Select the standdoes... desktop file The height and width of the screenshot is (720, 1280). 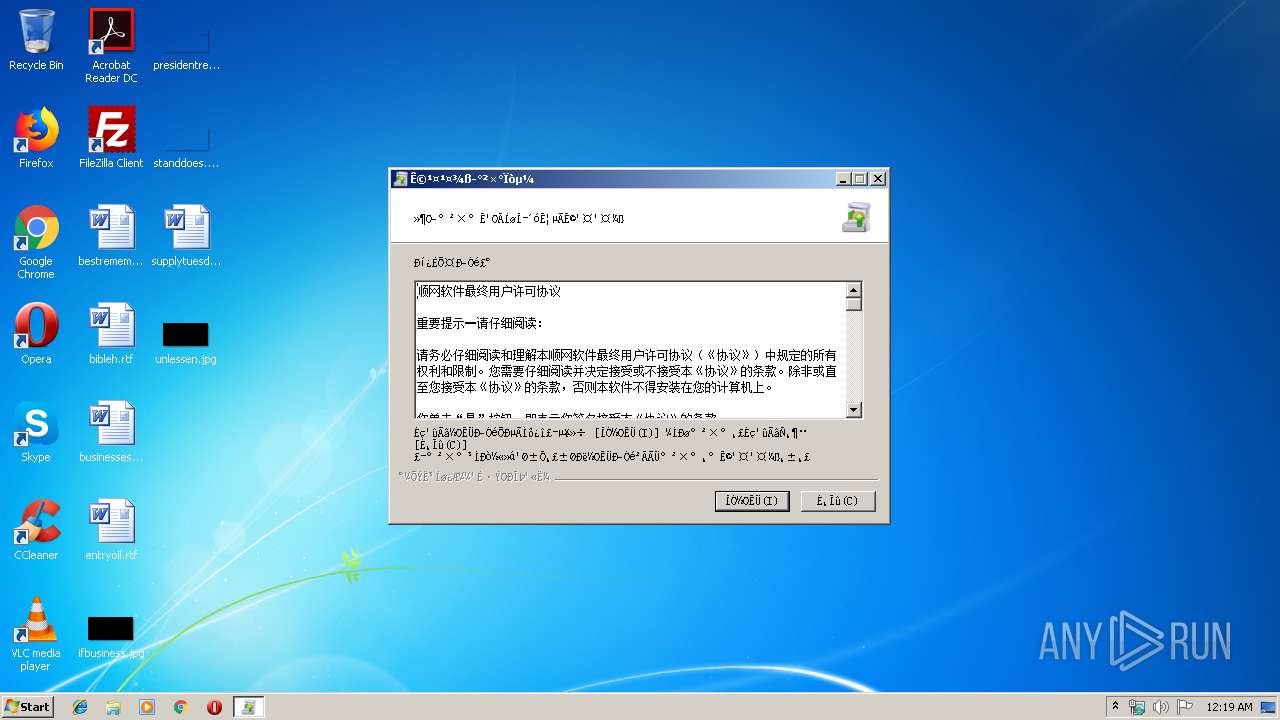click(x=186, y=145)
